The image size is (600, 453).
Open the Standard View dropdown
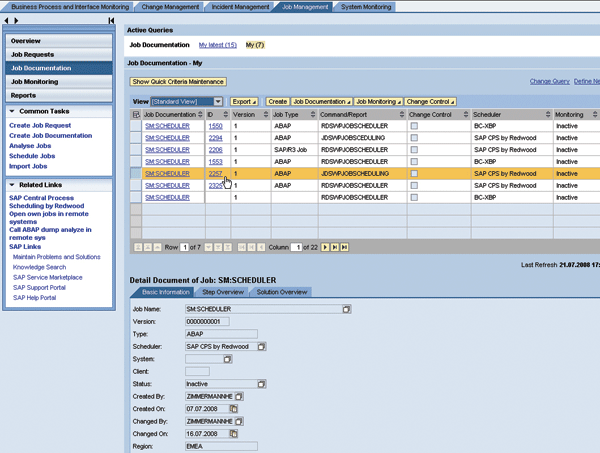[217, 102]
